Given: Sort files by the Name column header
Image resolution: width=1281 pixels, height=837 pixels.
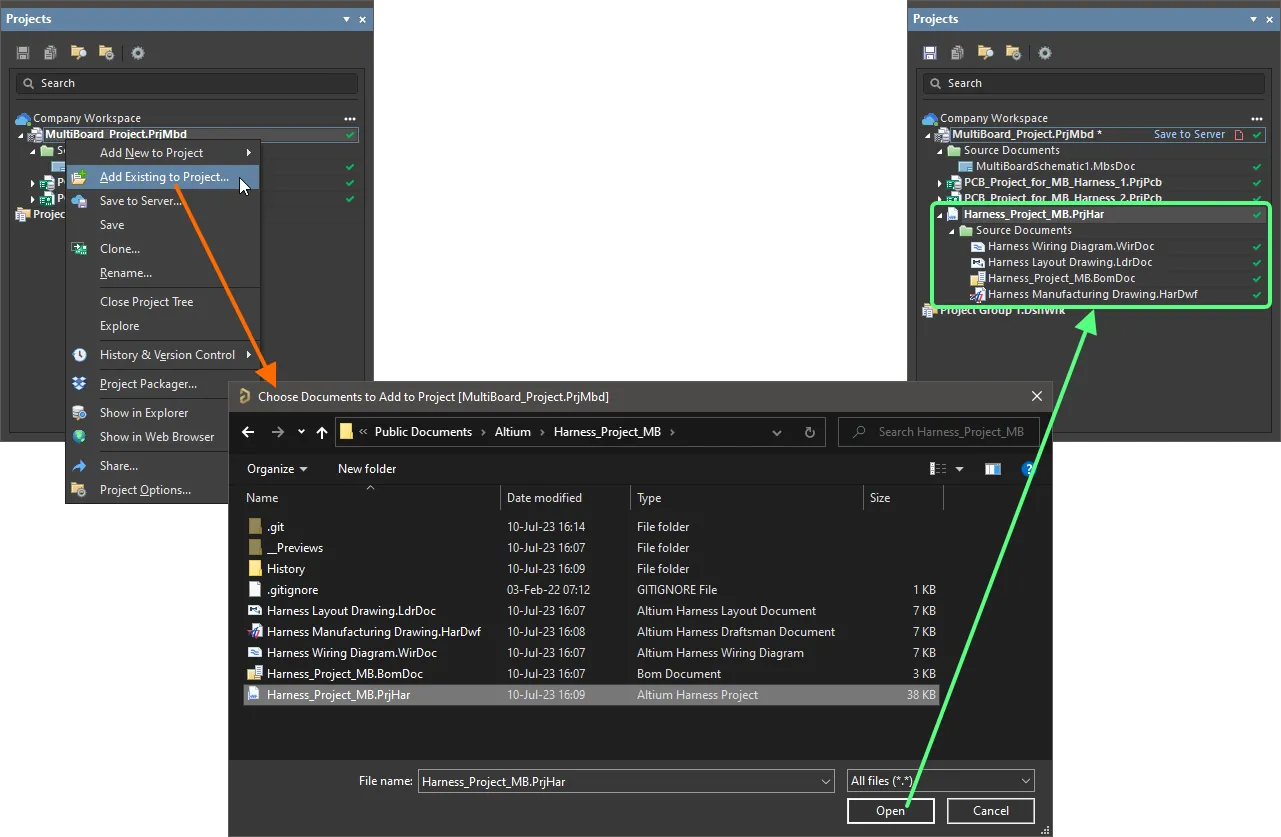Looking at the screenshot, I should coord(371,498).
